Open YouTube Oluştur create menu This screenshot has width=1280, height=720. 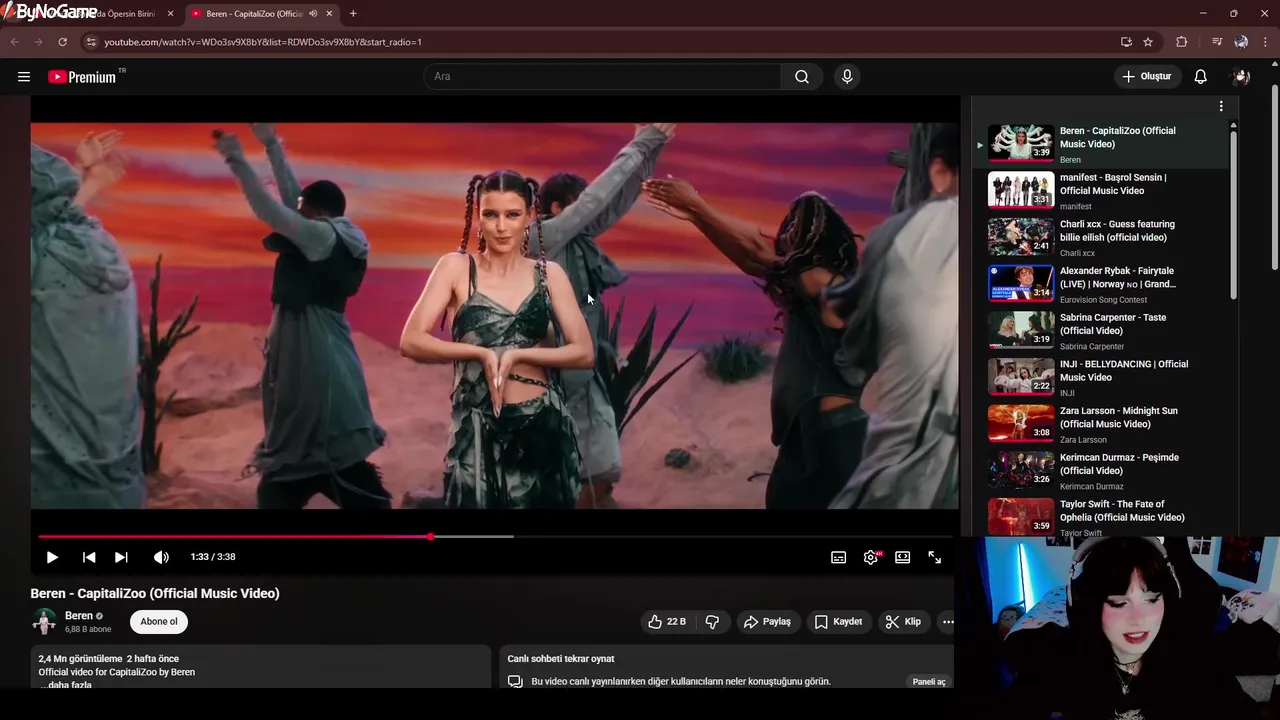[1146, 77]
